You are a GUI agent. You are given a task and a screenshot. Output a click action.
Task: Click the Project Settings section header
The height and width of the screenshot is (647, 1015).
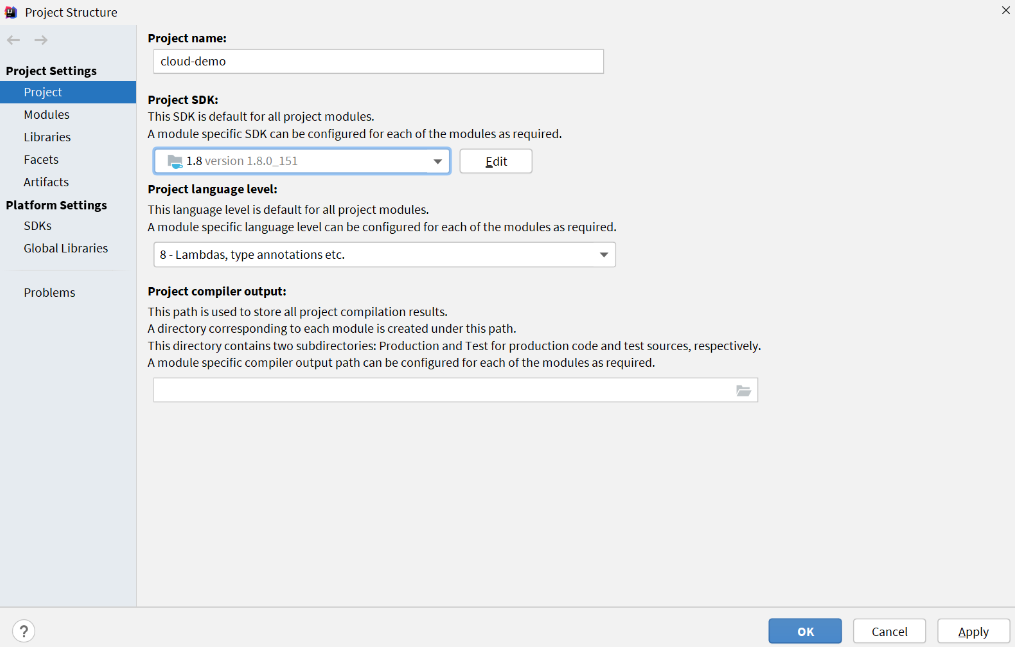(x=51, y=71)
